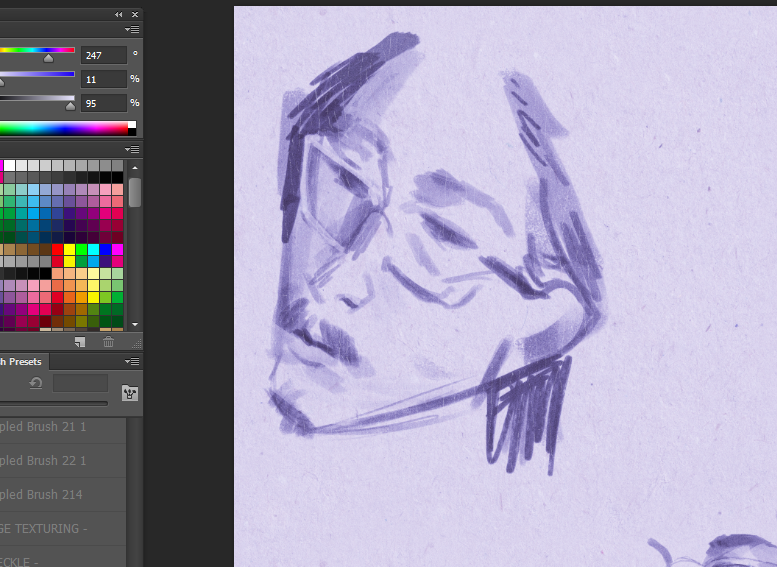
Task: Click the brightness field showing 95
Action: 104,103
